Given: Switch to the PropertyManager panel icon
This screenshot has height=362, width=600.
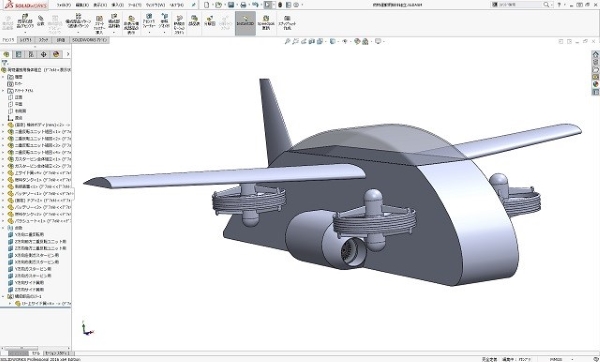Looking at the screenshot, I should (18, 54).
